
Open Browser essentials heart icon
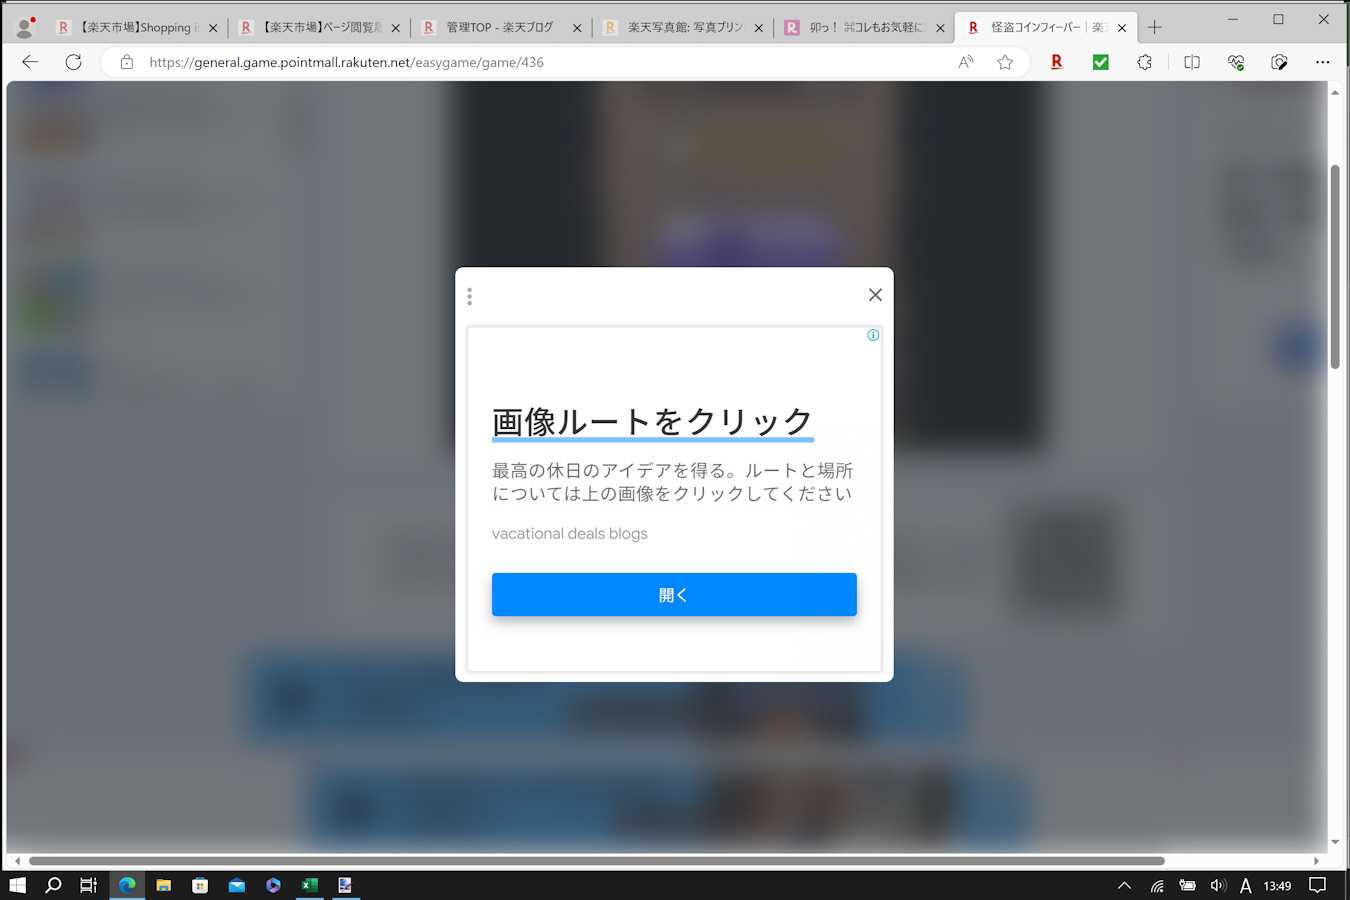pyautogui.click(x=1236, y=62)
